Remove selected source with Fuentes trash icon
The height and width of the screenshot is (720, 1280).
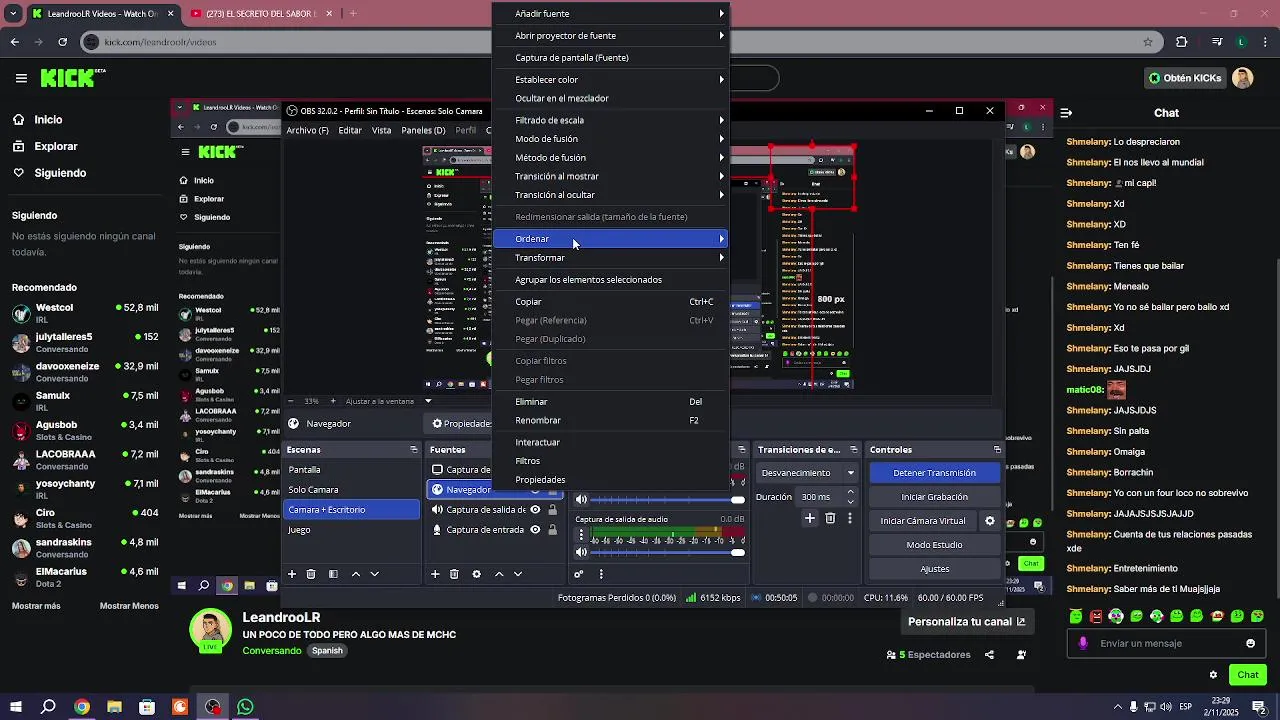454,574
